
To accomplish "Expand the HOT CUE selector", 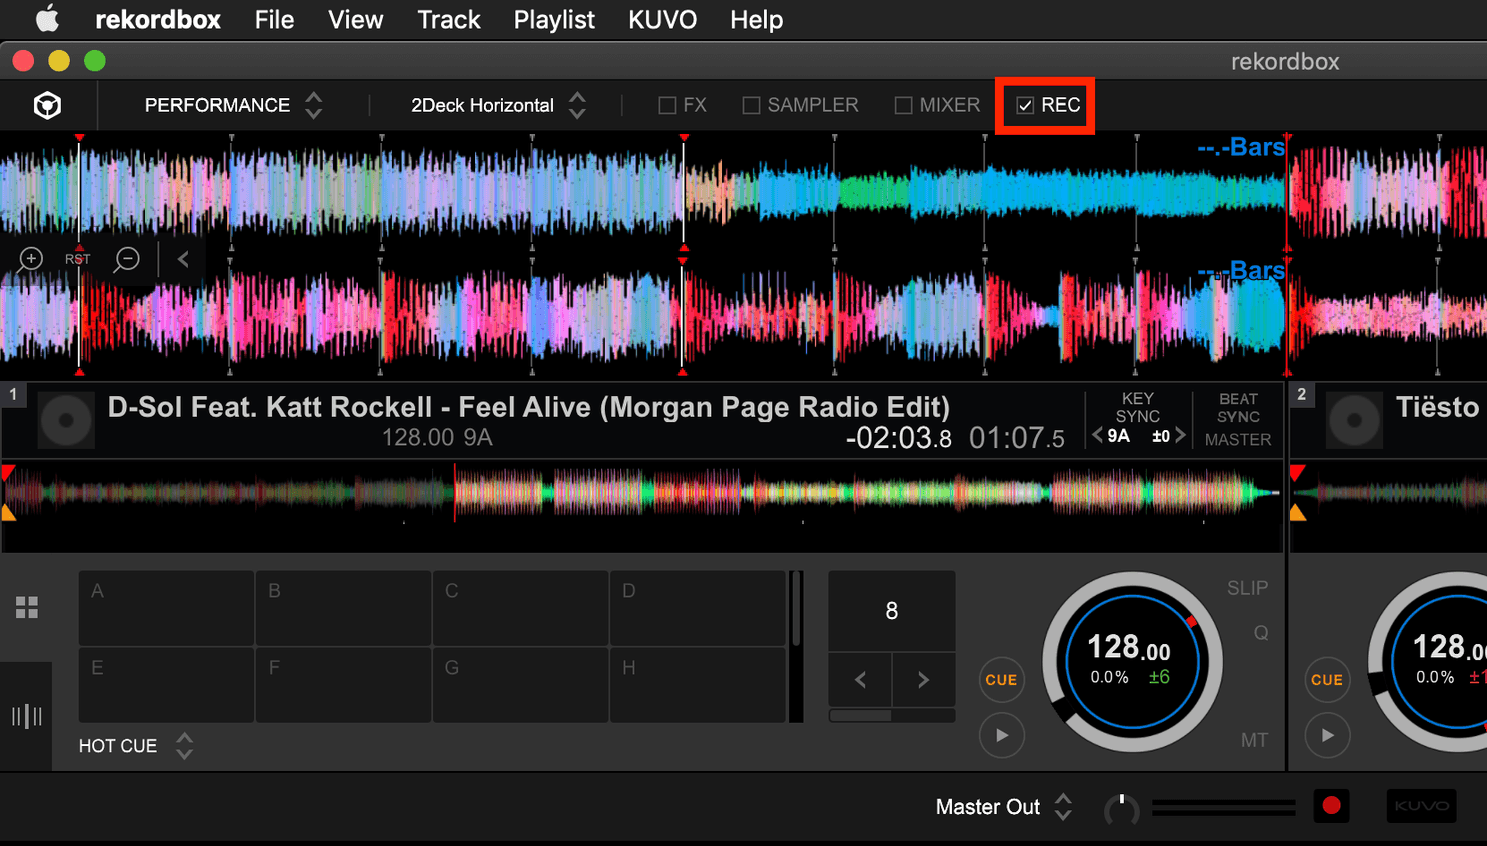I will (184, 745).
